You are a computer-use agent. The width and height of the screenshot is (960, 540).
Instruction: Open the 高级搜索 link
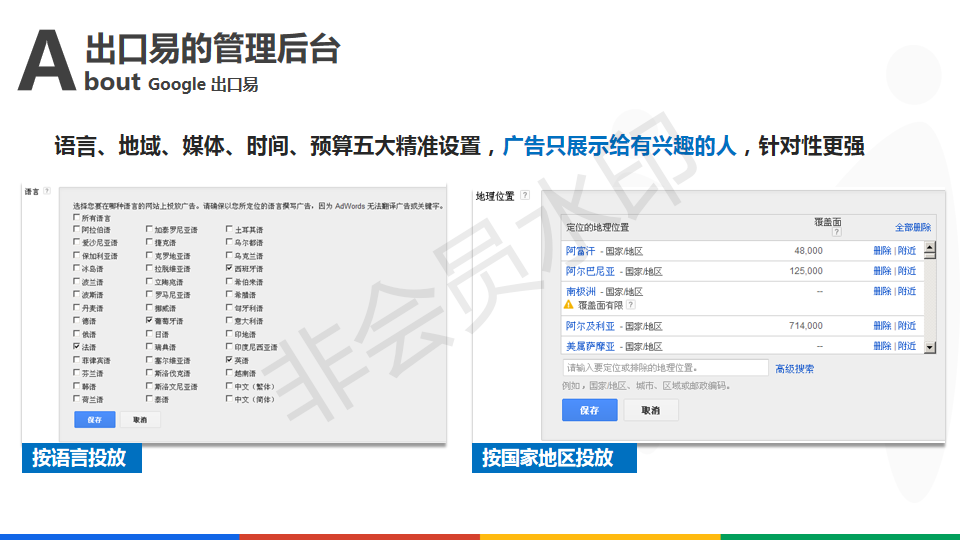(x=794, y=369)
